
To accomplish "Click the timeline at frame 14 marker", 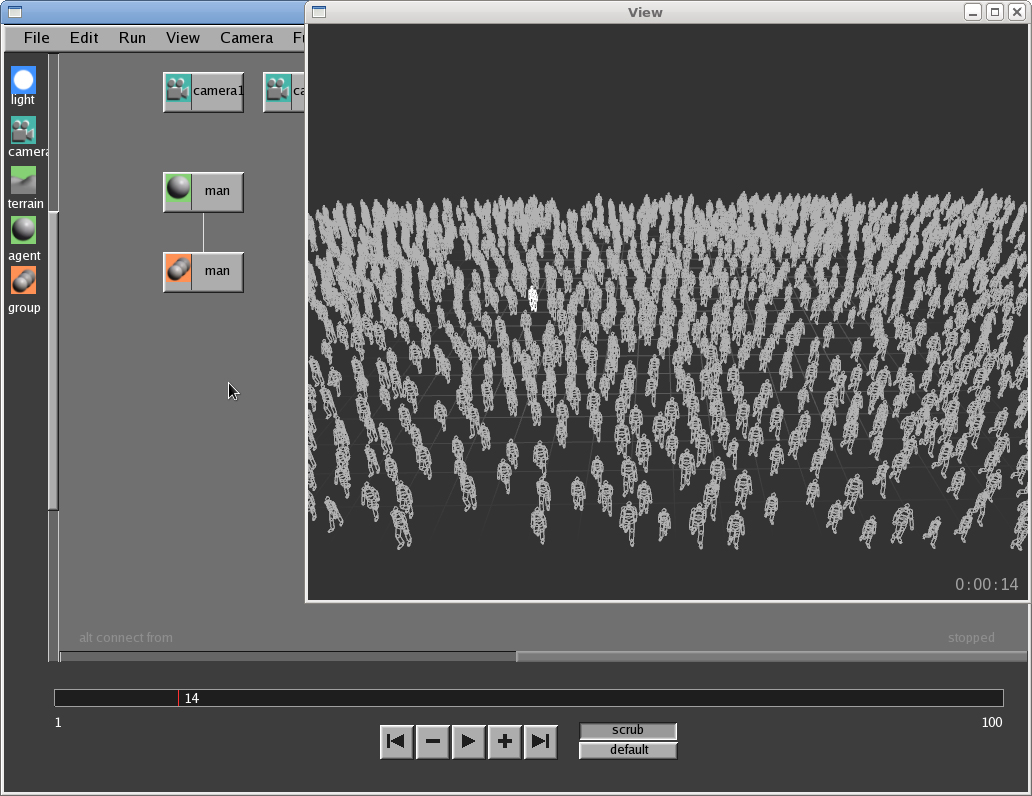I will pyautogui.click(x=178, y=698).
